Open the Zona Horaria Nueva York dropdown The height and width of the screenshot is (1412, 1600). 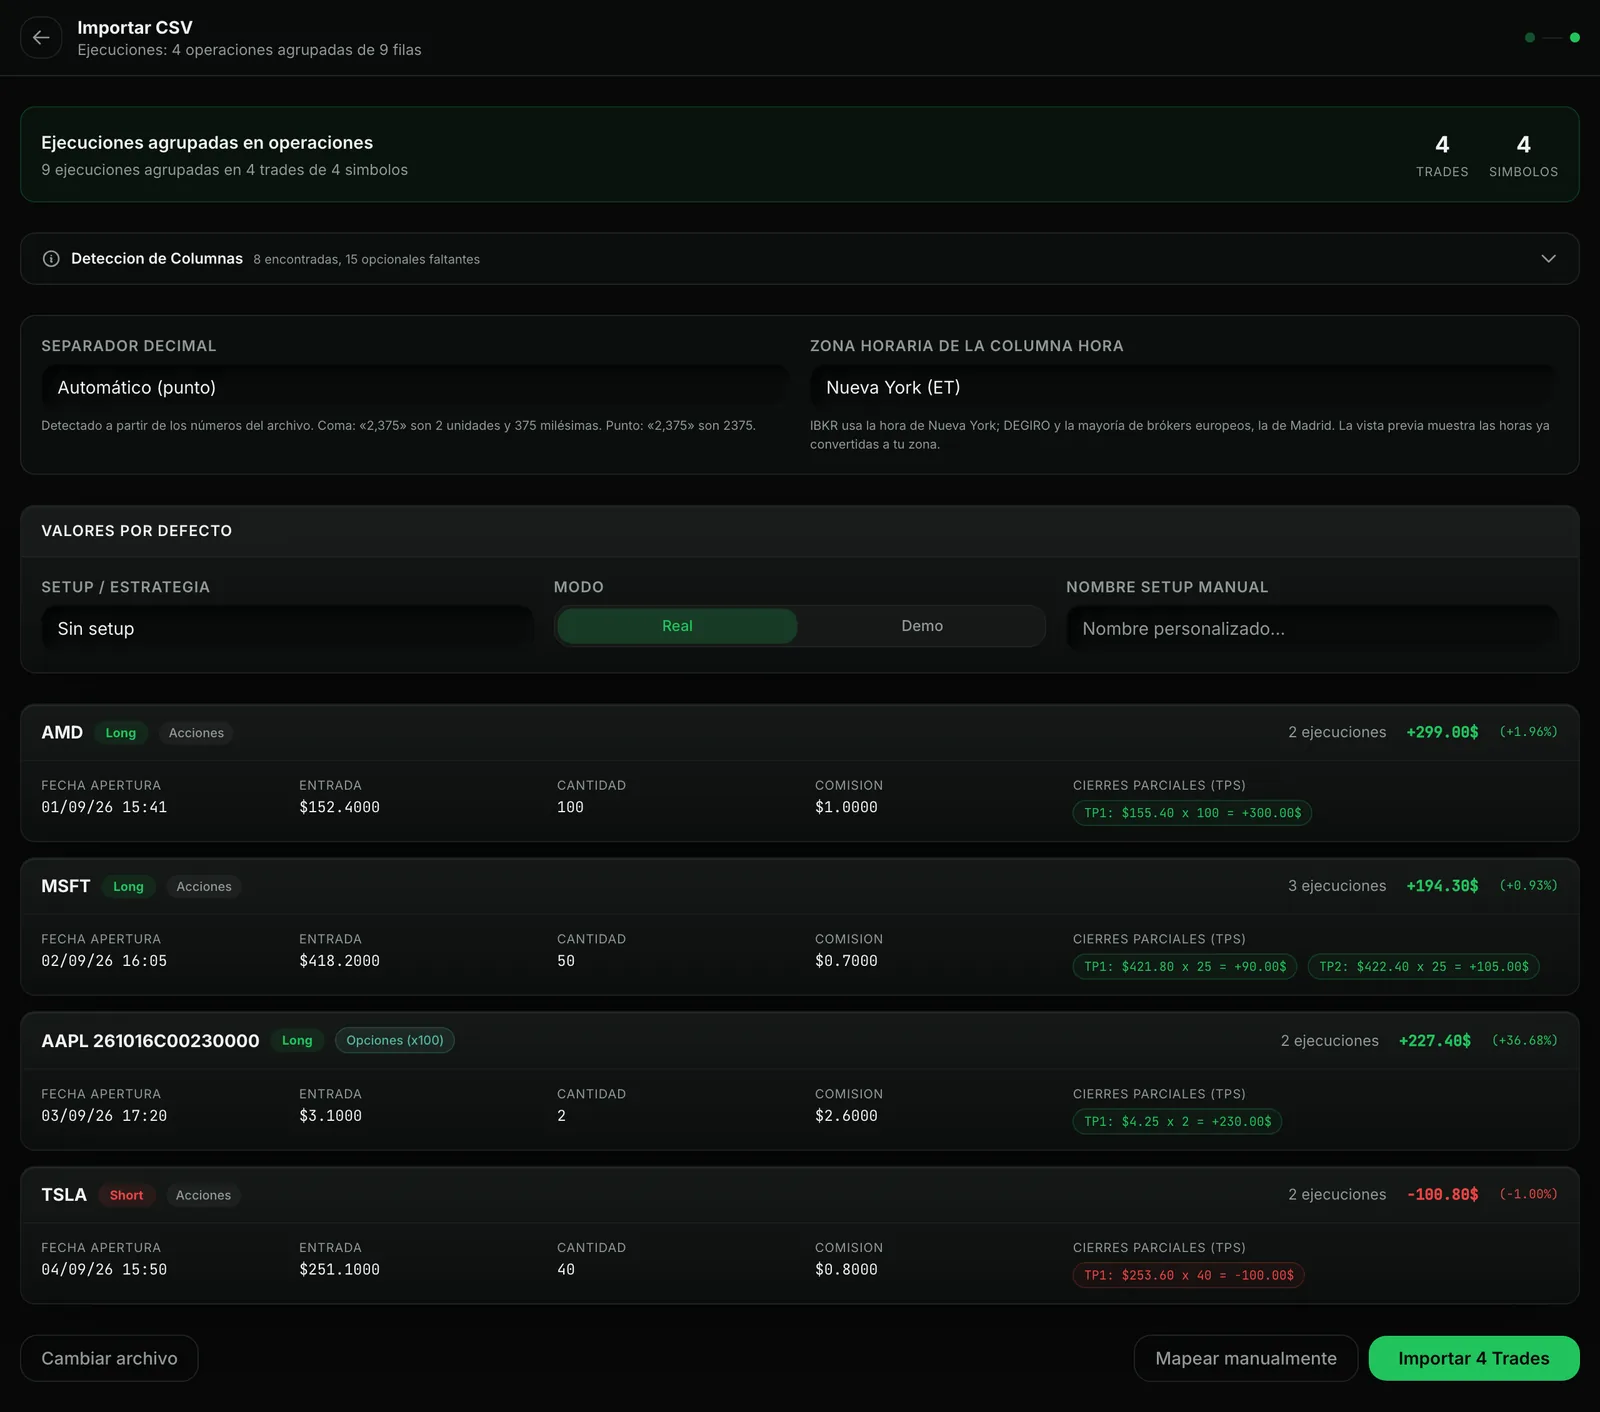(1183, 387)
